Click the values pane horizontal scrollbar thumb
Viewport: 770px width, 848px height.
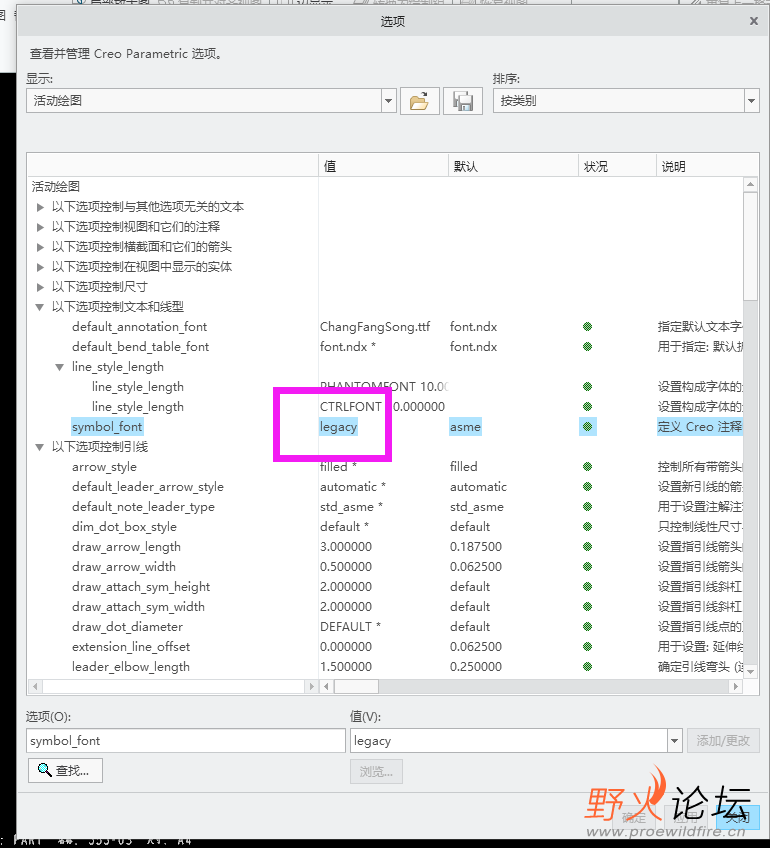coord(356,687)
